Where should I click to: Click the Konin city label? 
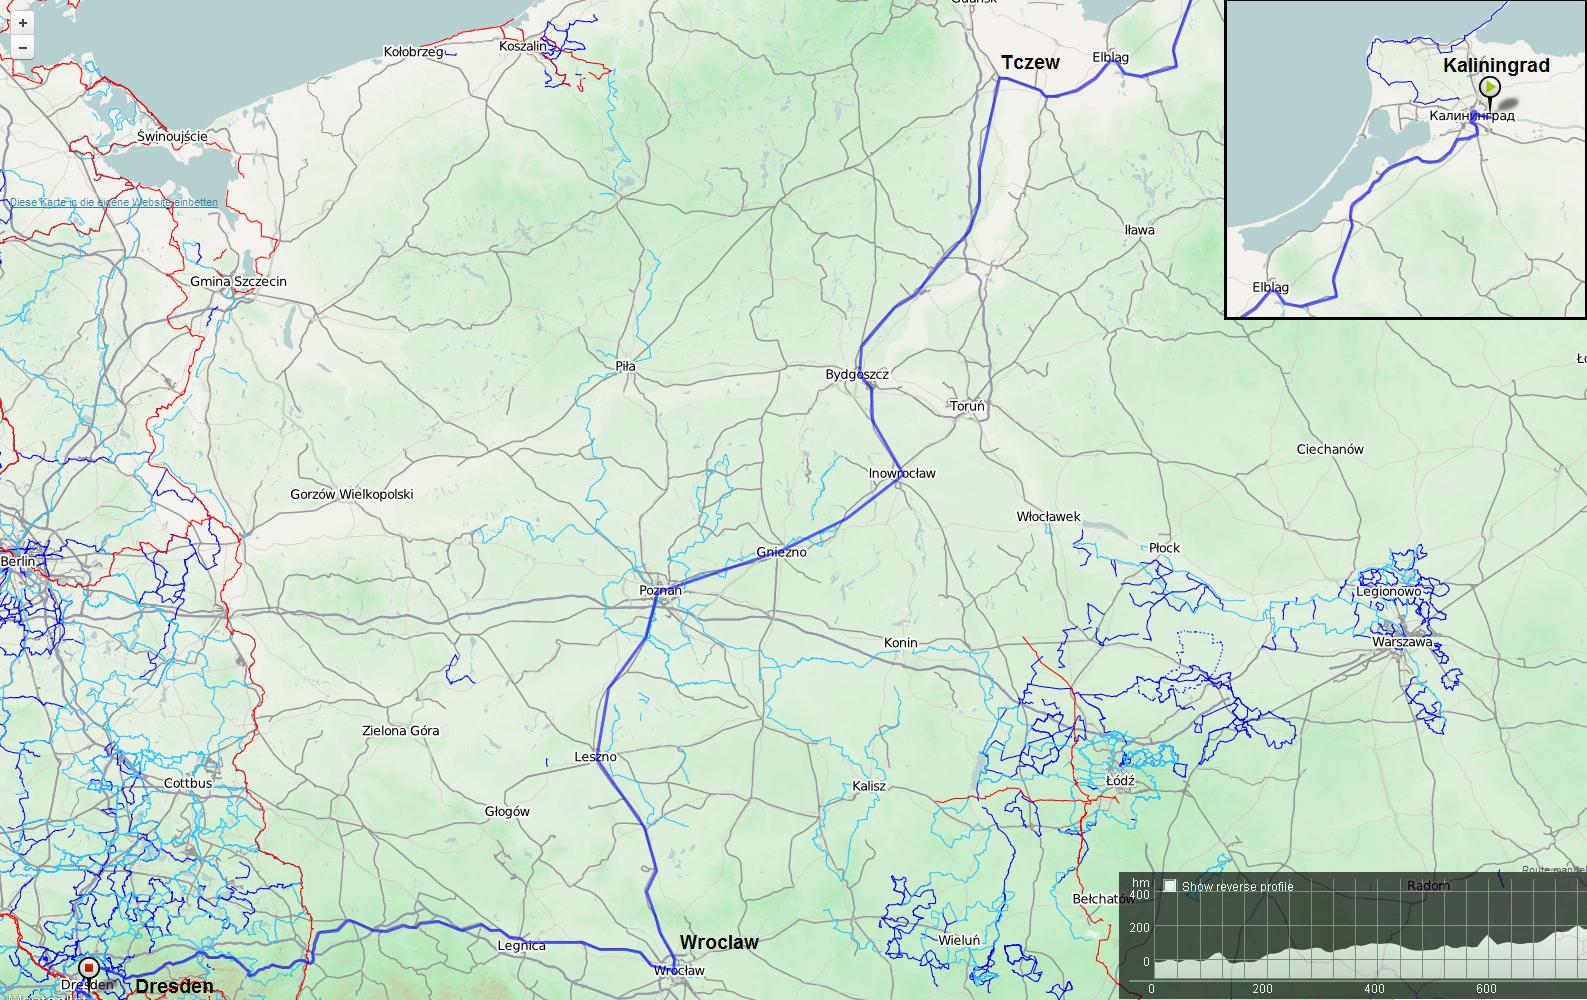900,643
